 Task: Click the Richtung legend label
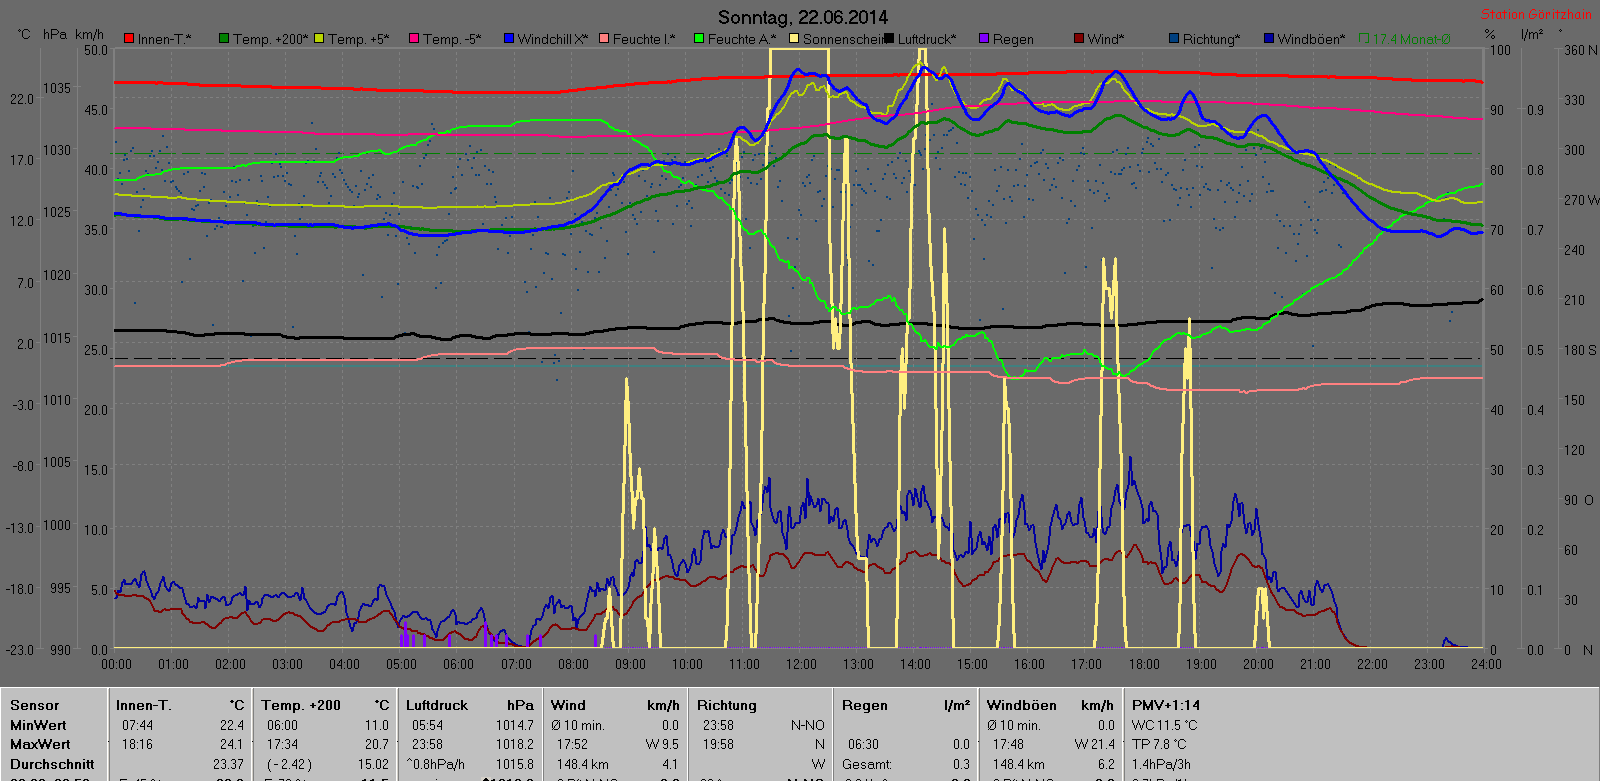(x=1210, y=39)
